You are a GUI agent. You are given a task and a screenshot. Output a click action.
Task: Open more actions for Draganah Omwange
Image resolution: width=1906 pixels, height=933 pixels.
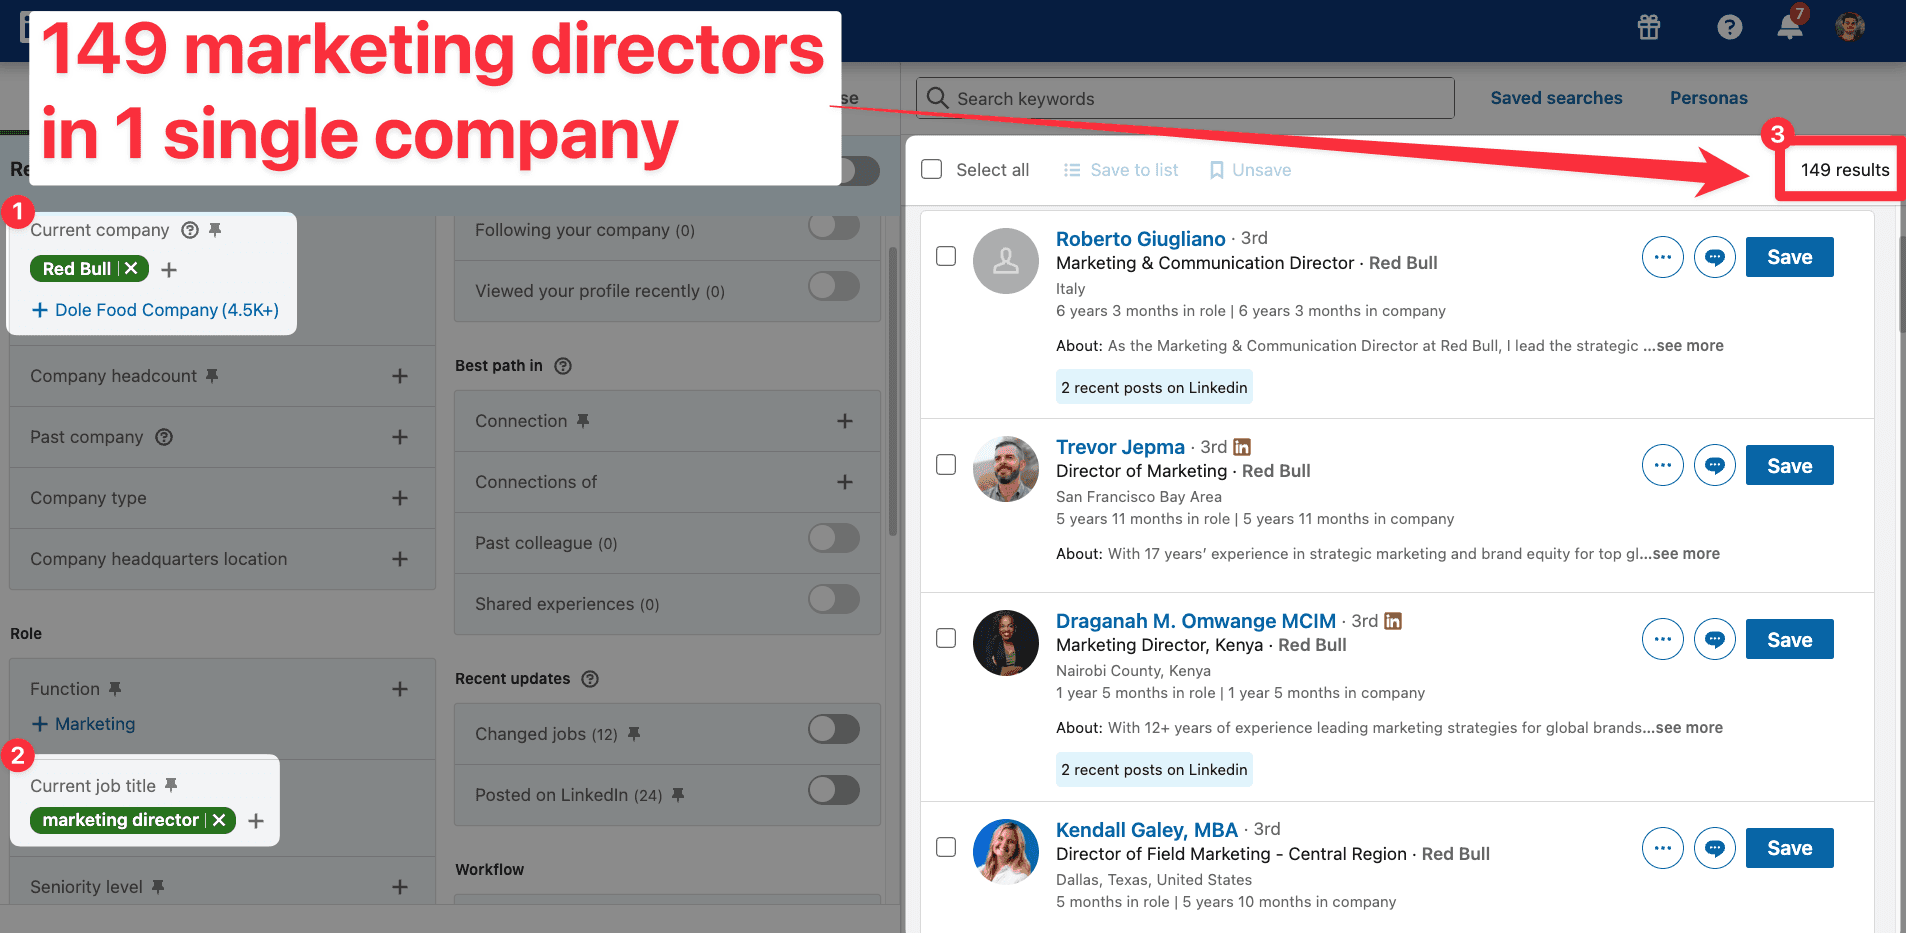coord(1663,639)
